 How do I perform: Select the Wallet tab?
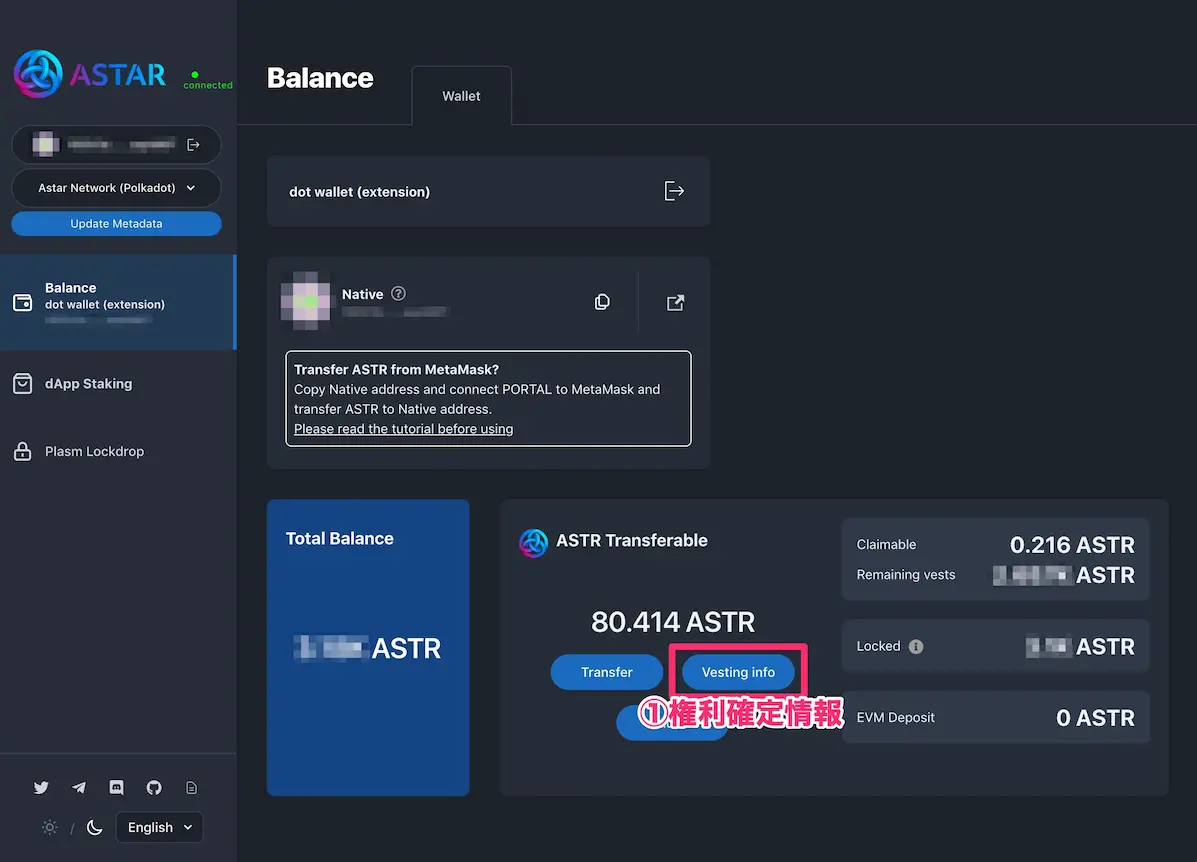pyautogui.click(x=461, y=96)
